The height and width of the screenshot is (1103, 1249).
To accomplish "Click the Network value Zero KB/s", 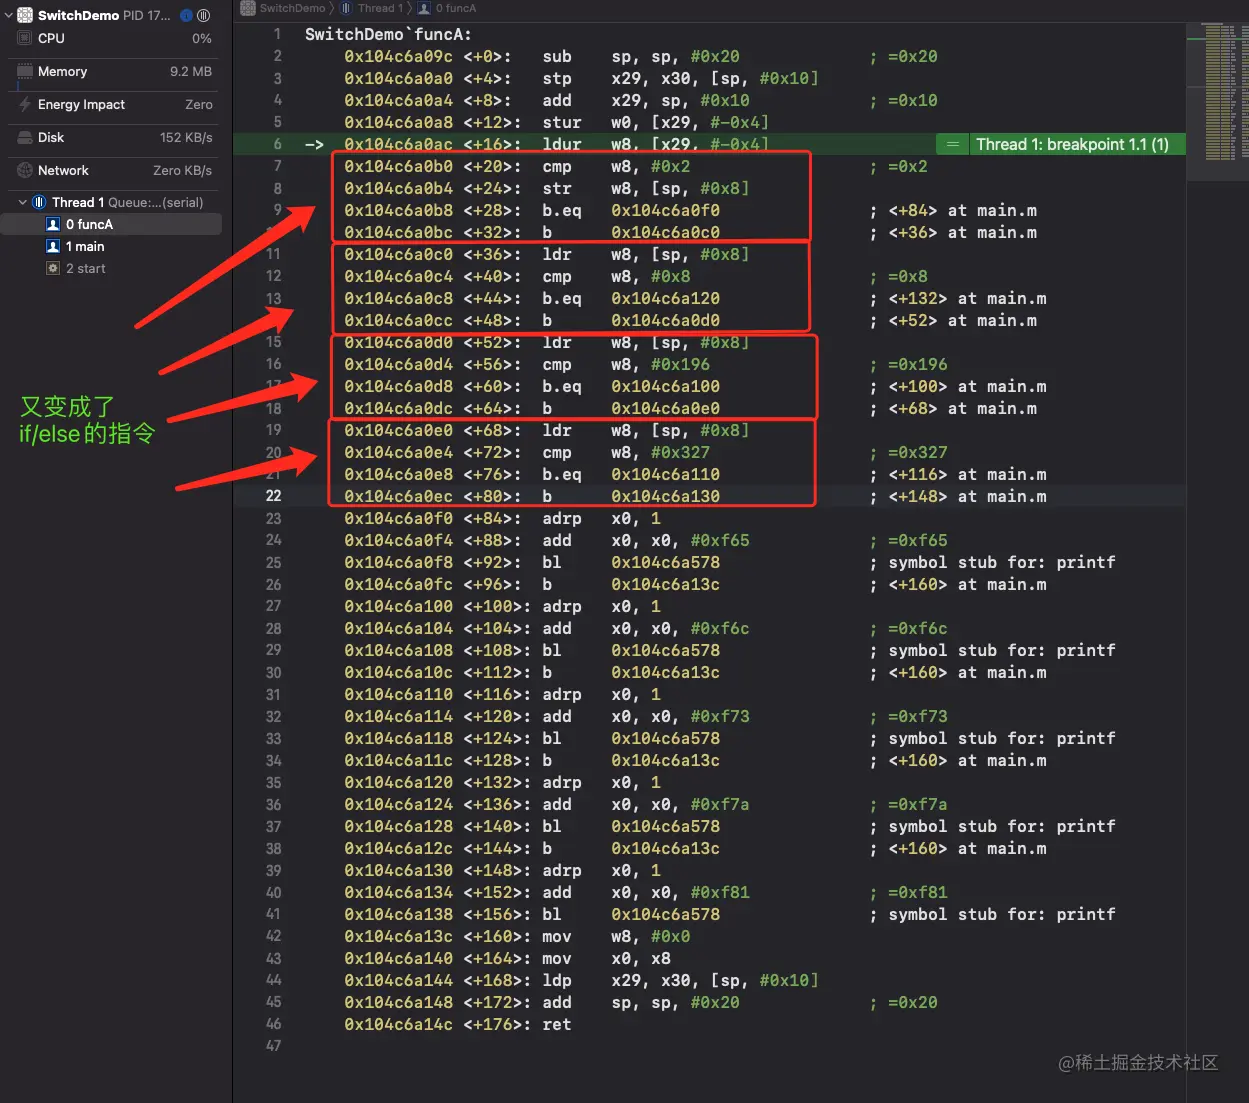I will pyautogui.click(x=183, y=170).
